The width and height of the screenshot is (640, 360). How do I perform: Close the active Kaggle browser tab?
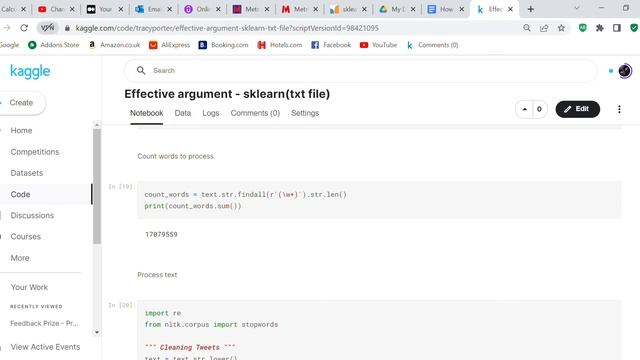point(510,9)
